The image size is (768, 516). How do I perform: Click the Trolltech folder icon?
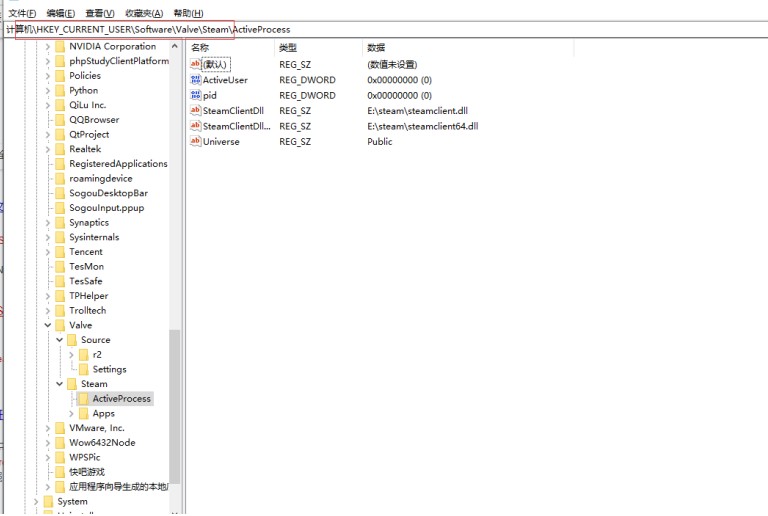(60, 311)
